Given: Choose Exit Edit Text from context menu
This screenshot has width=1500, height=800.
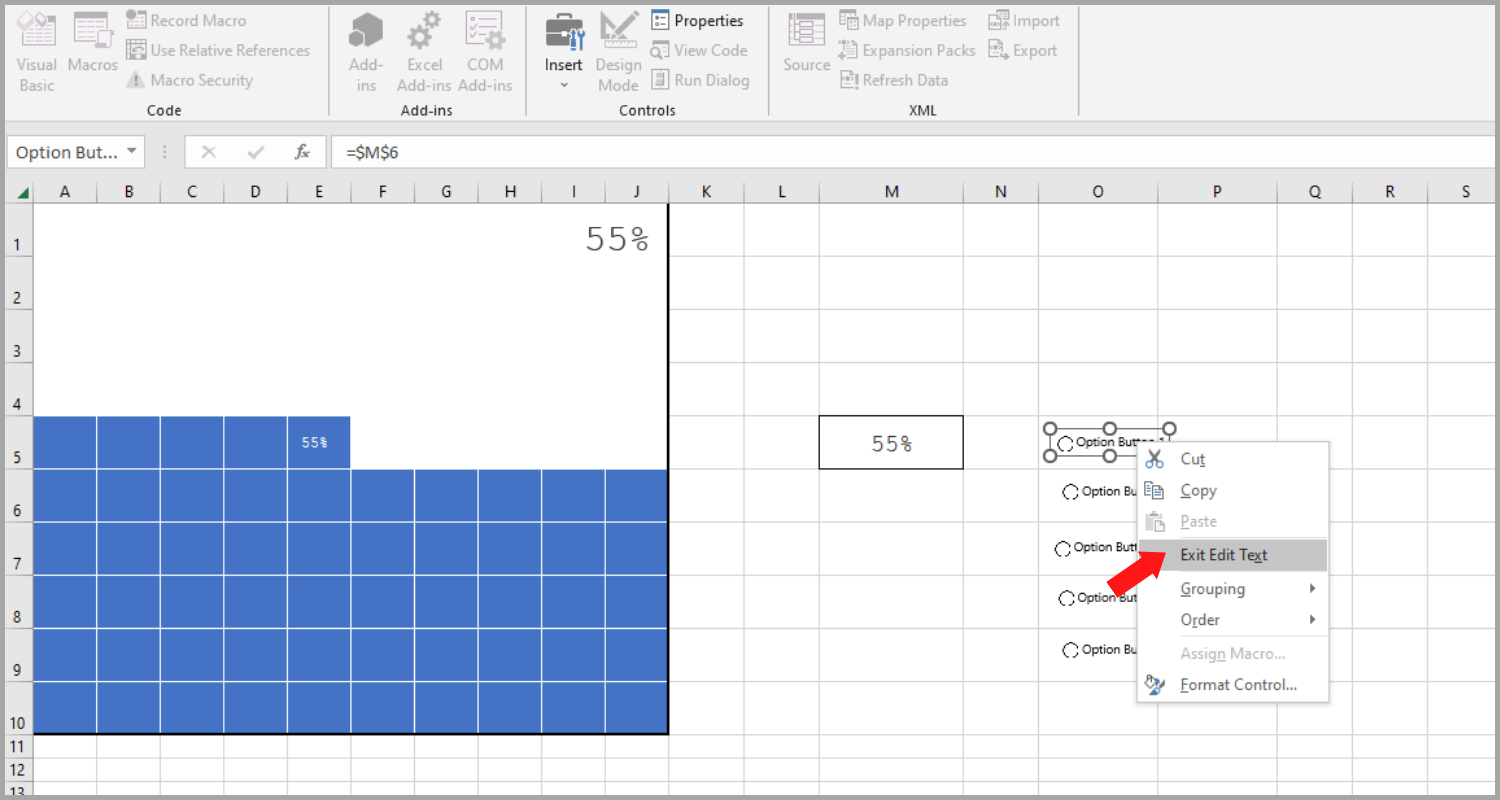Looking at the screenshot, I should [1223, 555].
